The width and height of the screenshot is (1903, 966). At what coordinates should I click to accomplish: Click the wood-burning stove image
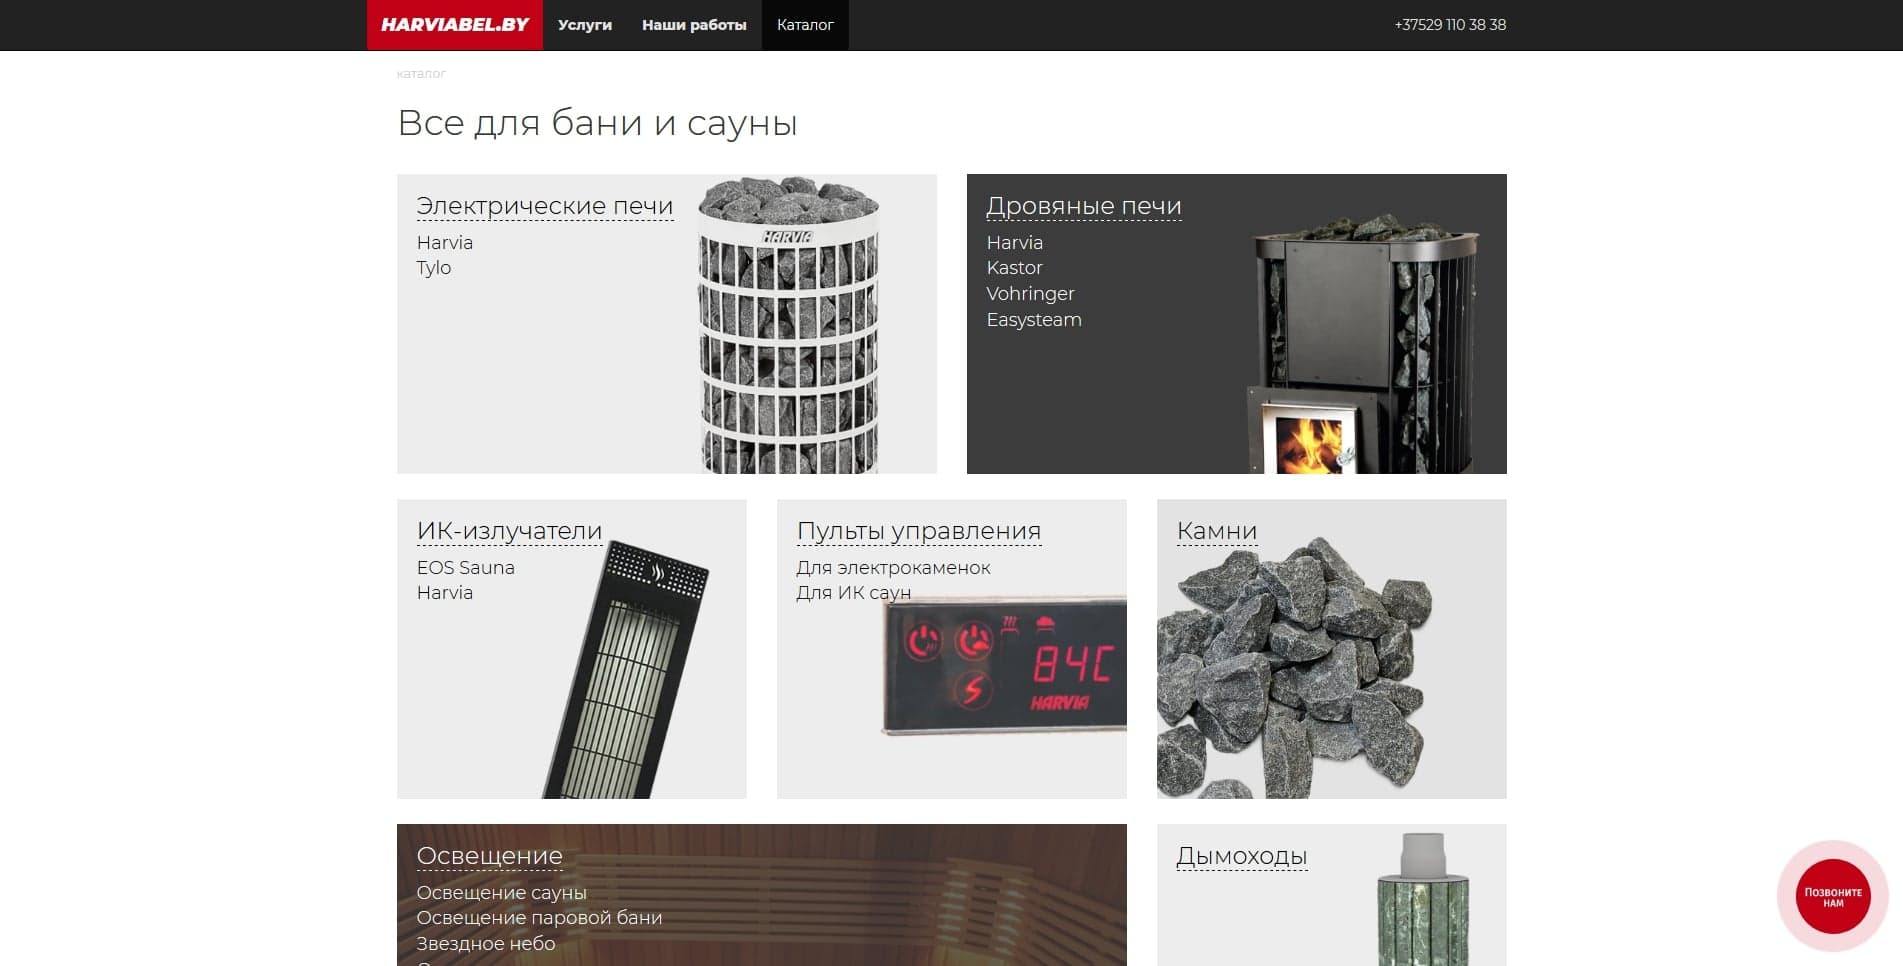pos(1363,342)
